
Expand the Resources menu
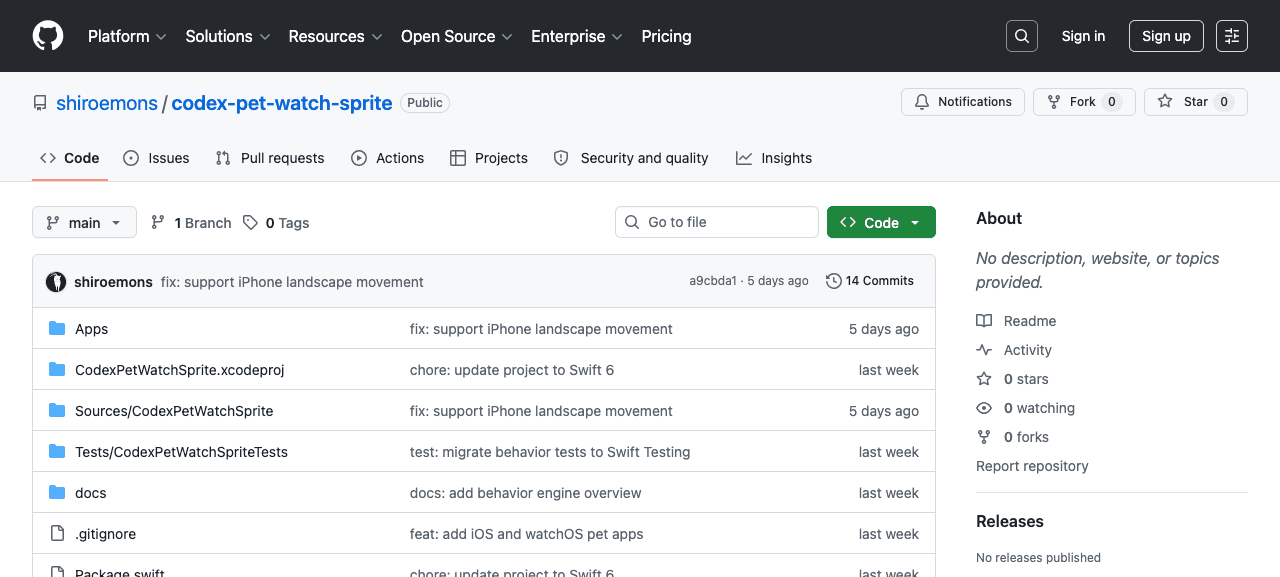[x=335, y=36]
